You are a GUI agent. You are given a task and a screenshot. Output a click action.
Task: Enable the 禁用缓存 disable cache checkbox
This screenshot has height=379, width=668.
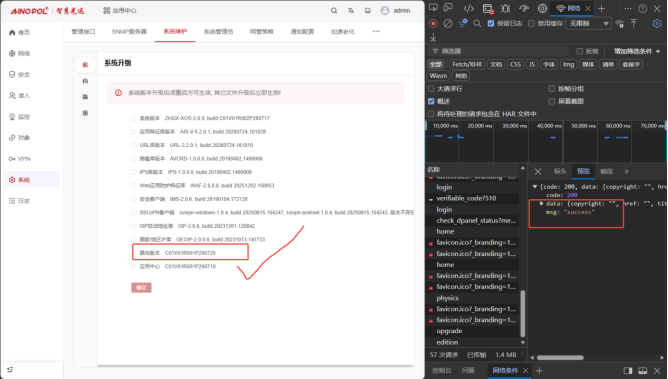pos(531,23)
